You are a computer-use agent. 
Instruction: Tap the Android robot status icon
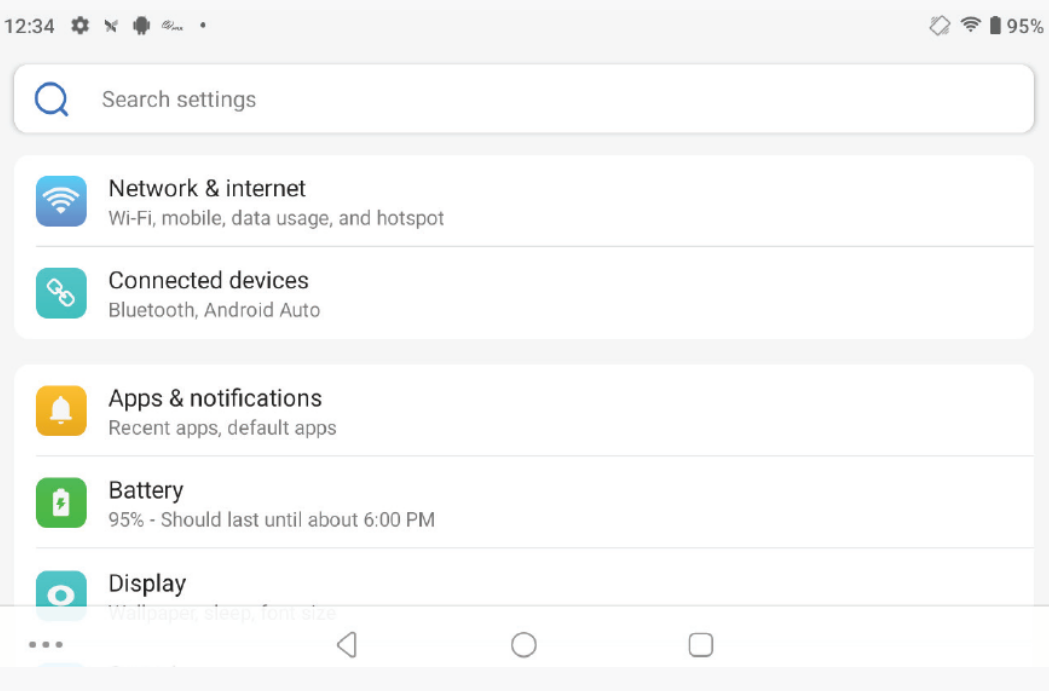click(141, 26)
